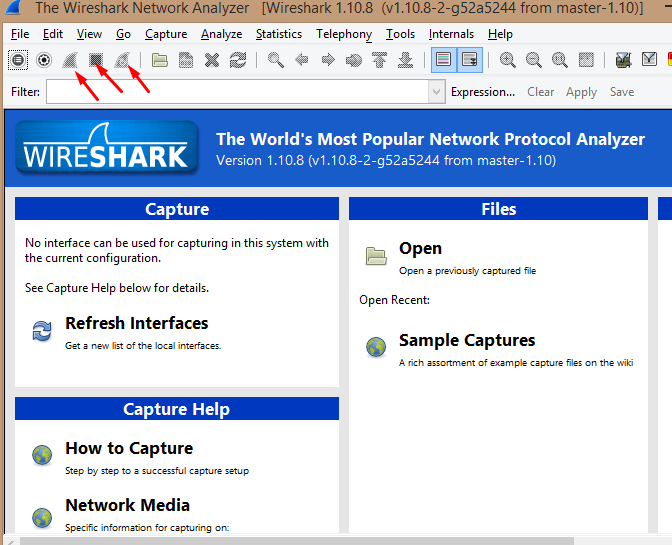Jump to the last packet

(405, 60)
